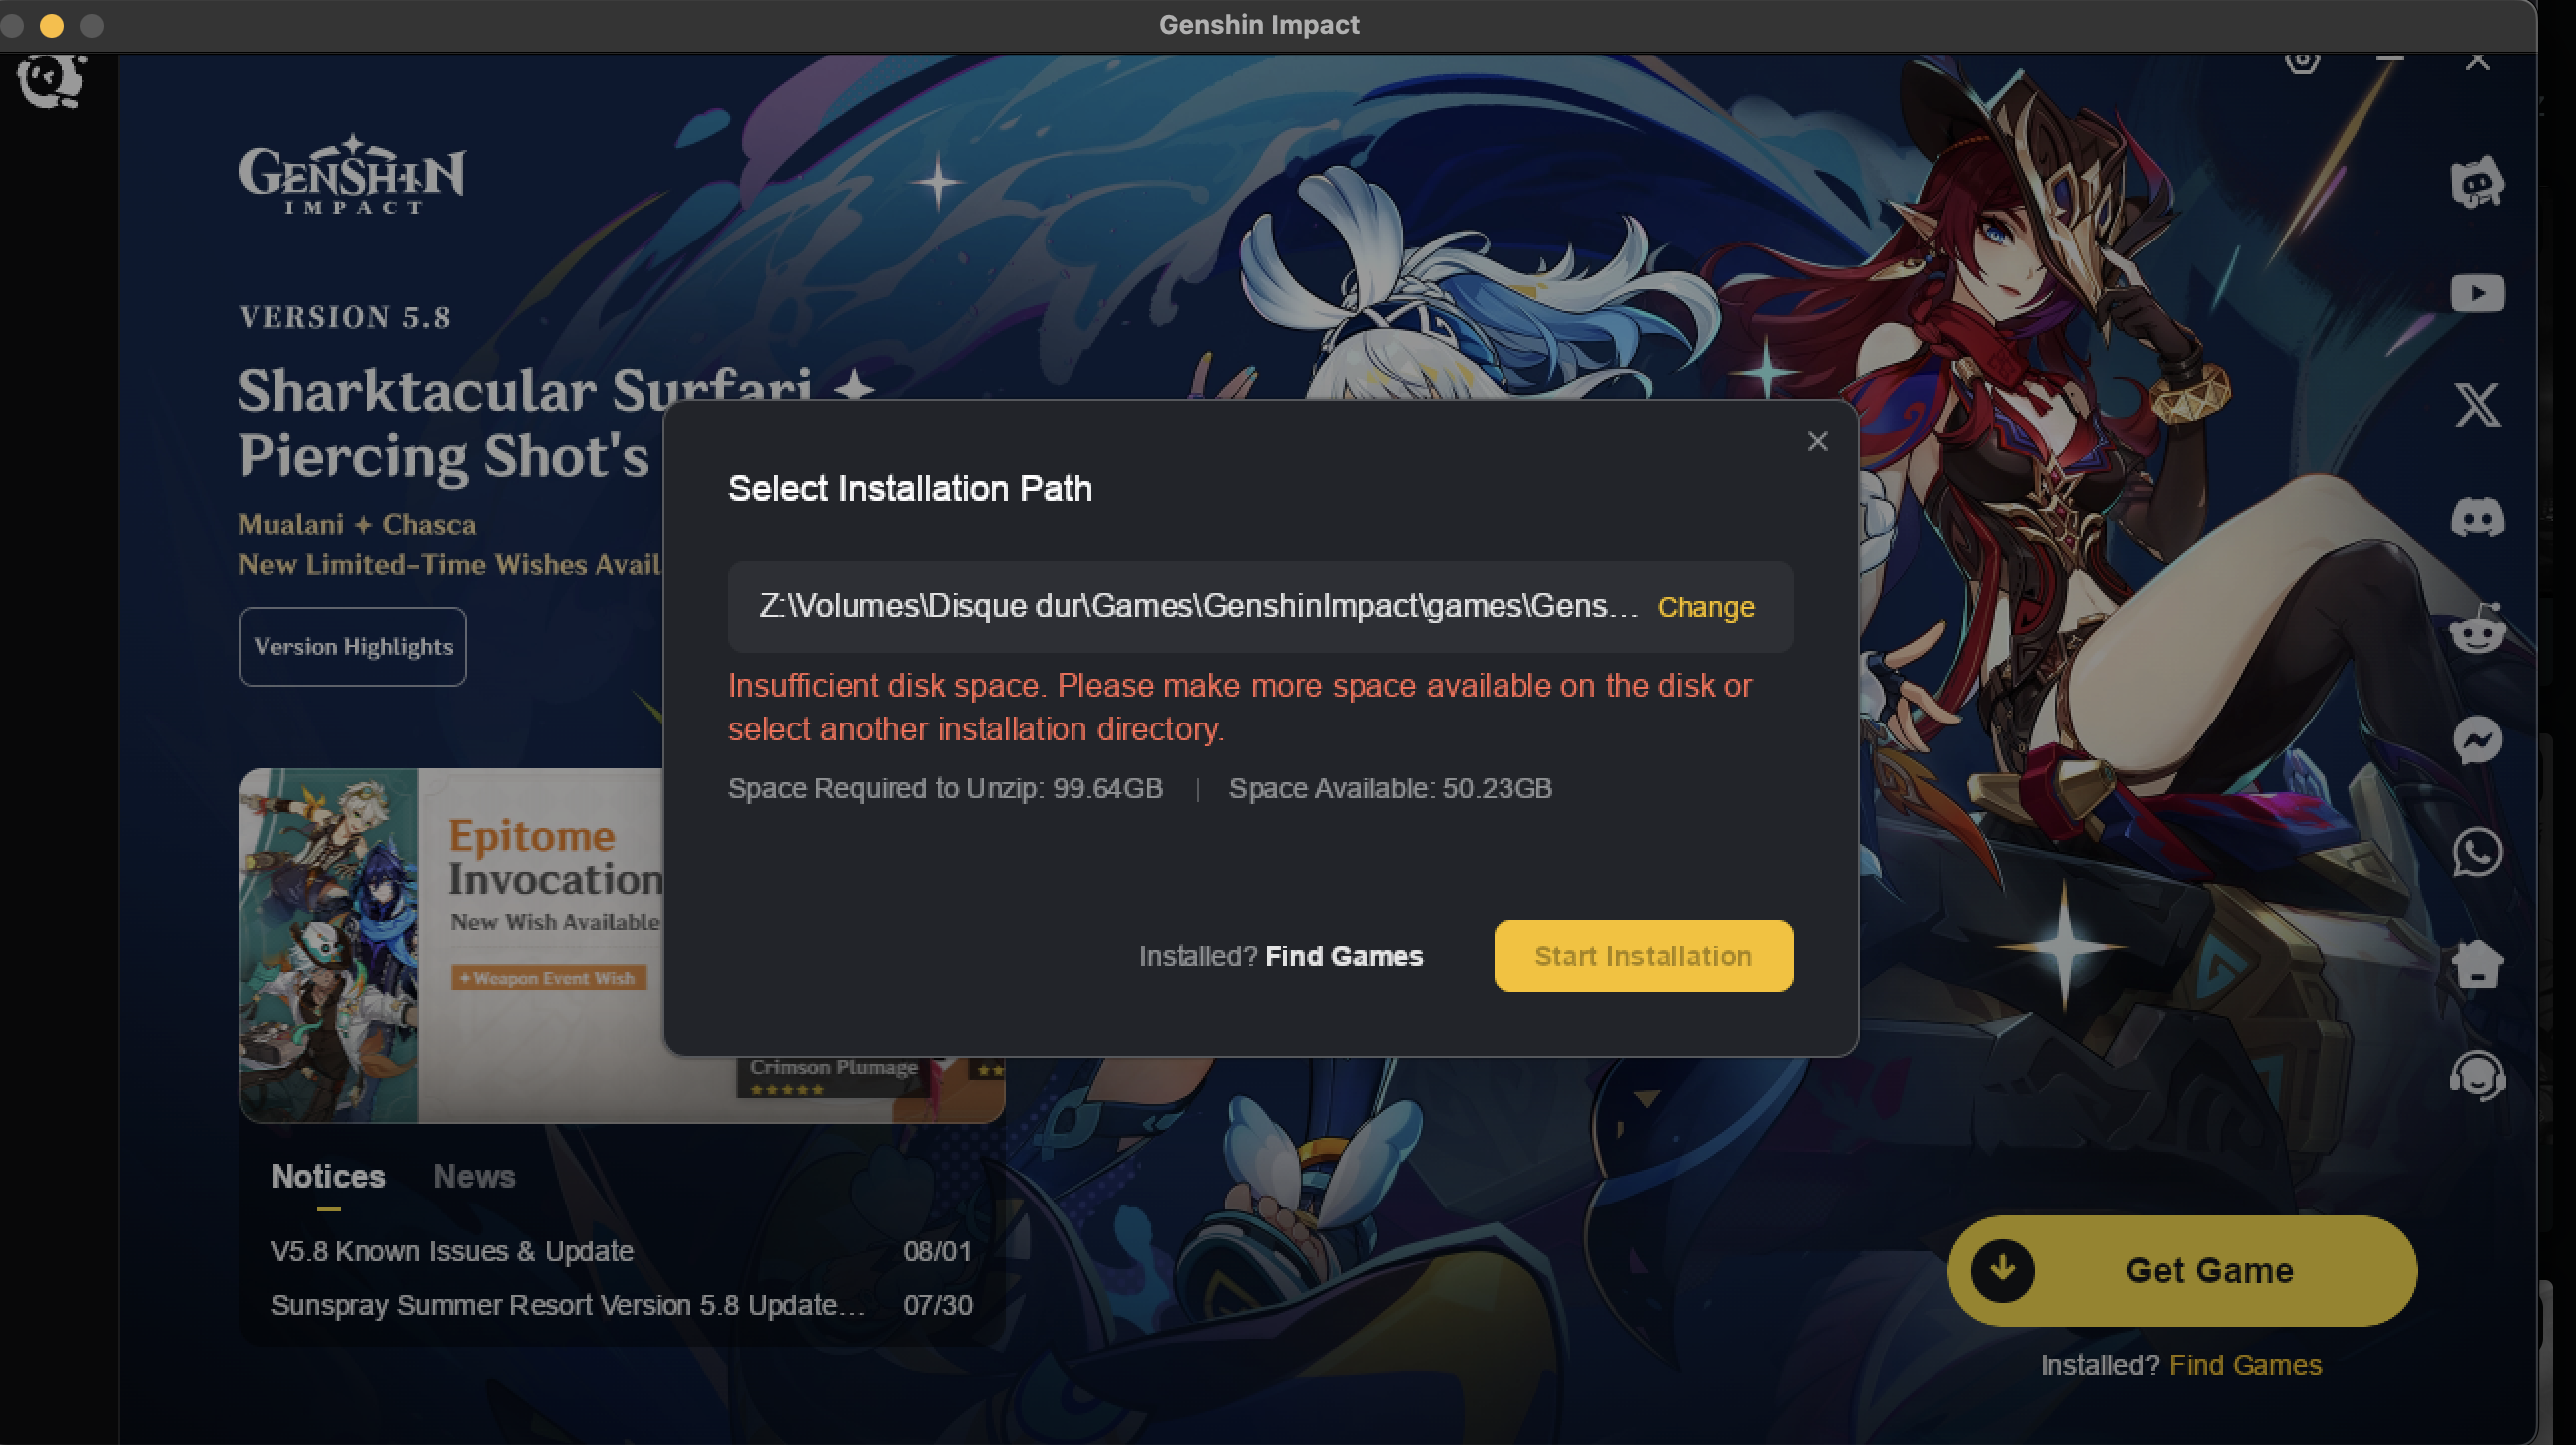
Task: Open the Messenger icon link
Action: 2477,740
